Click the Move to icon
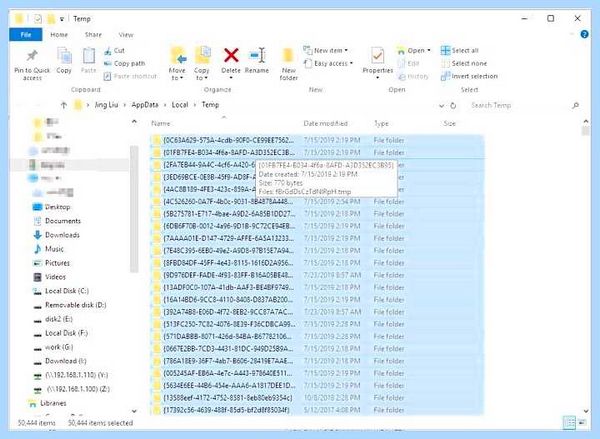Screen dimensions: 600x439 178,56
